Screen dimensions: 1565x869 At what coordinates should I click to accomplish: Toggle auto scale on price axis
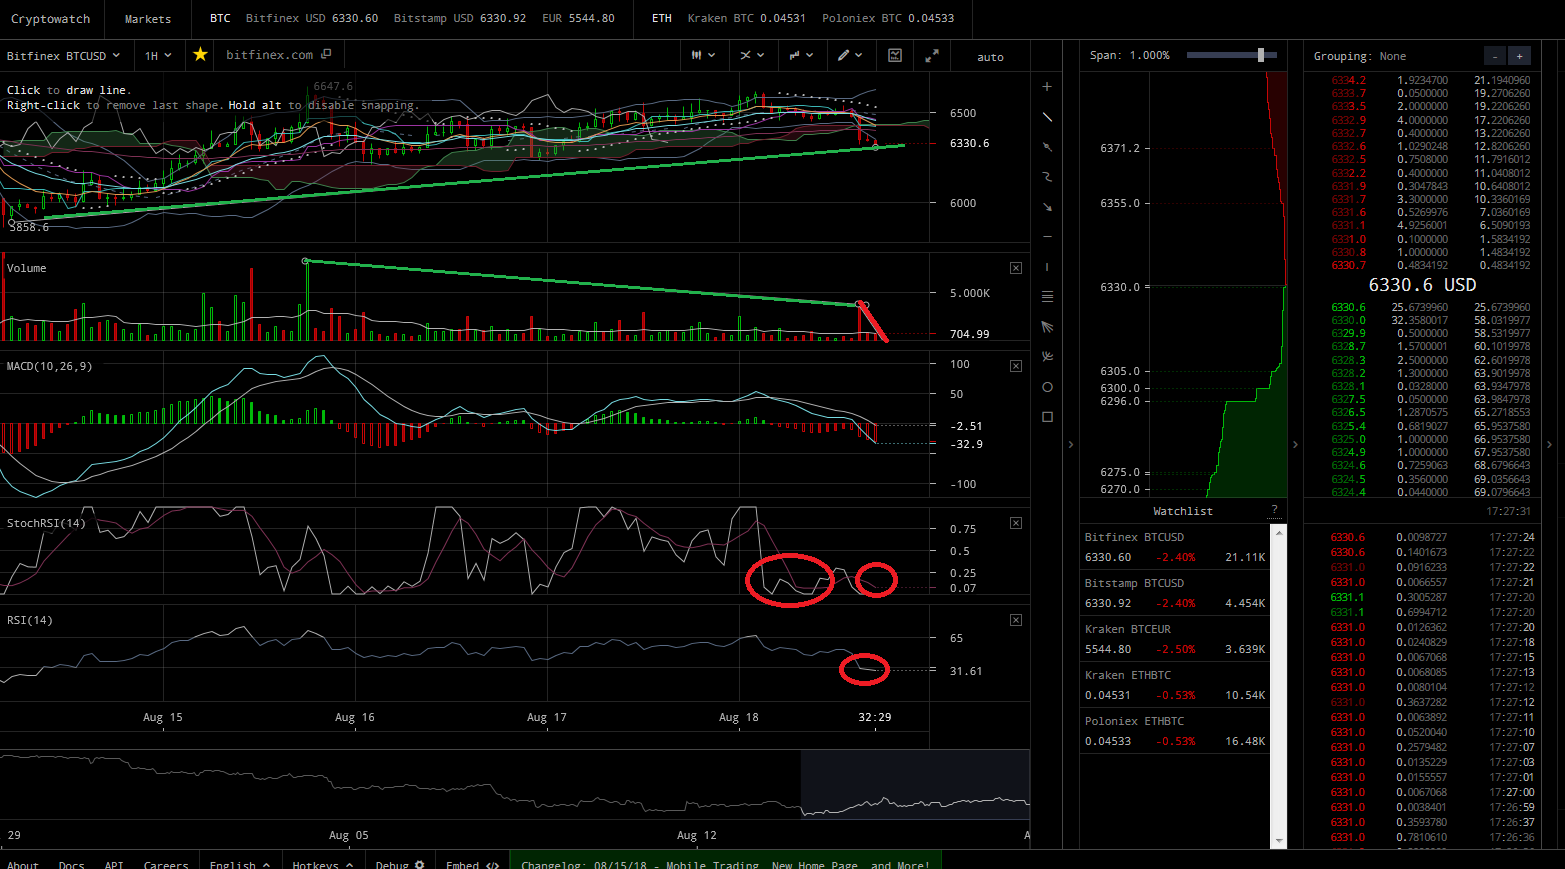pyautogui.click(x=990, y=57)
